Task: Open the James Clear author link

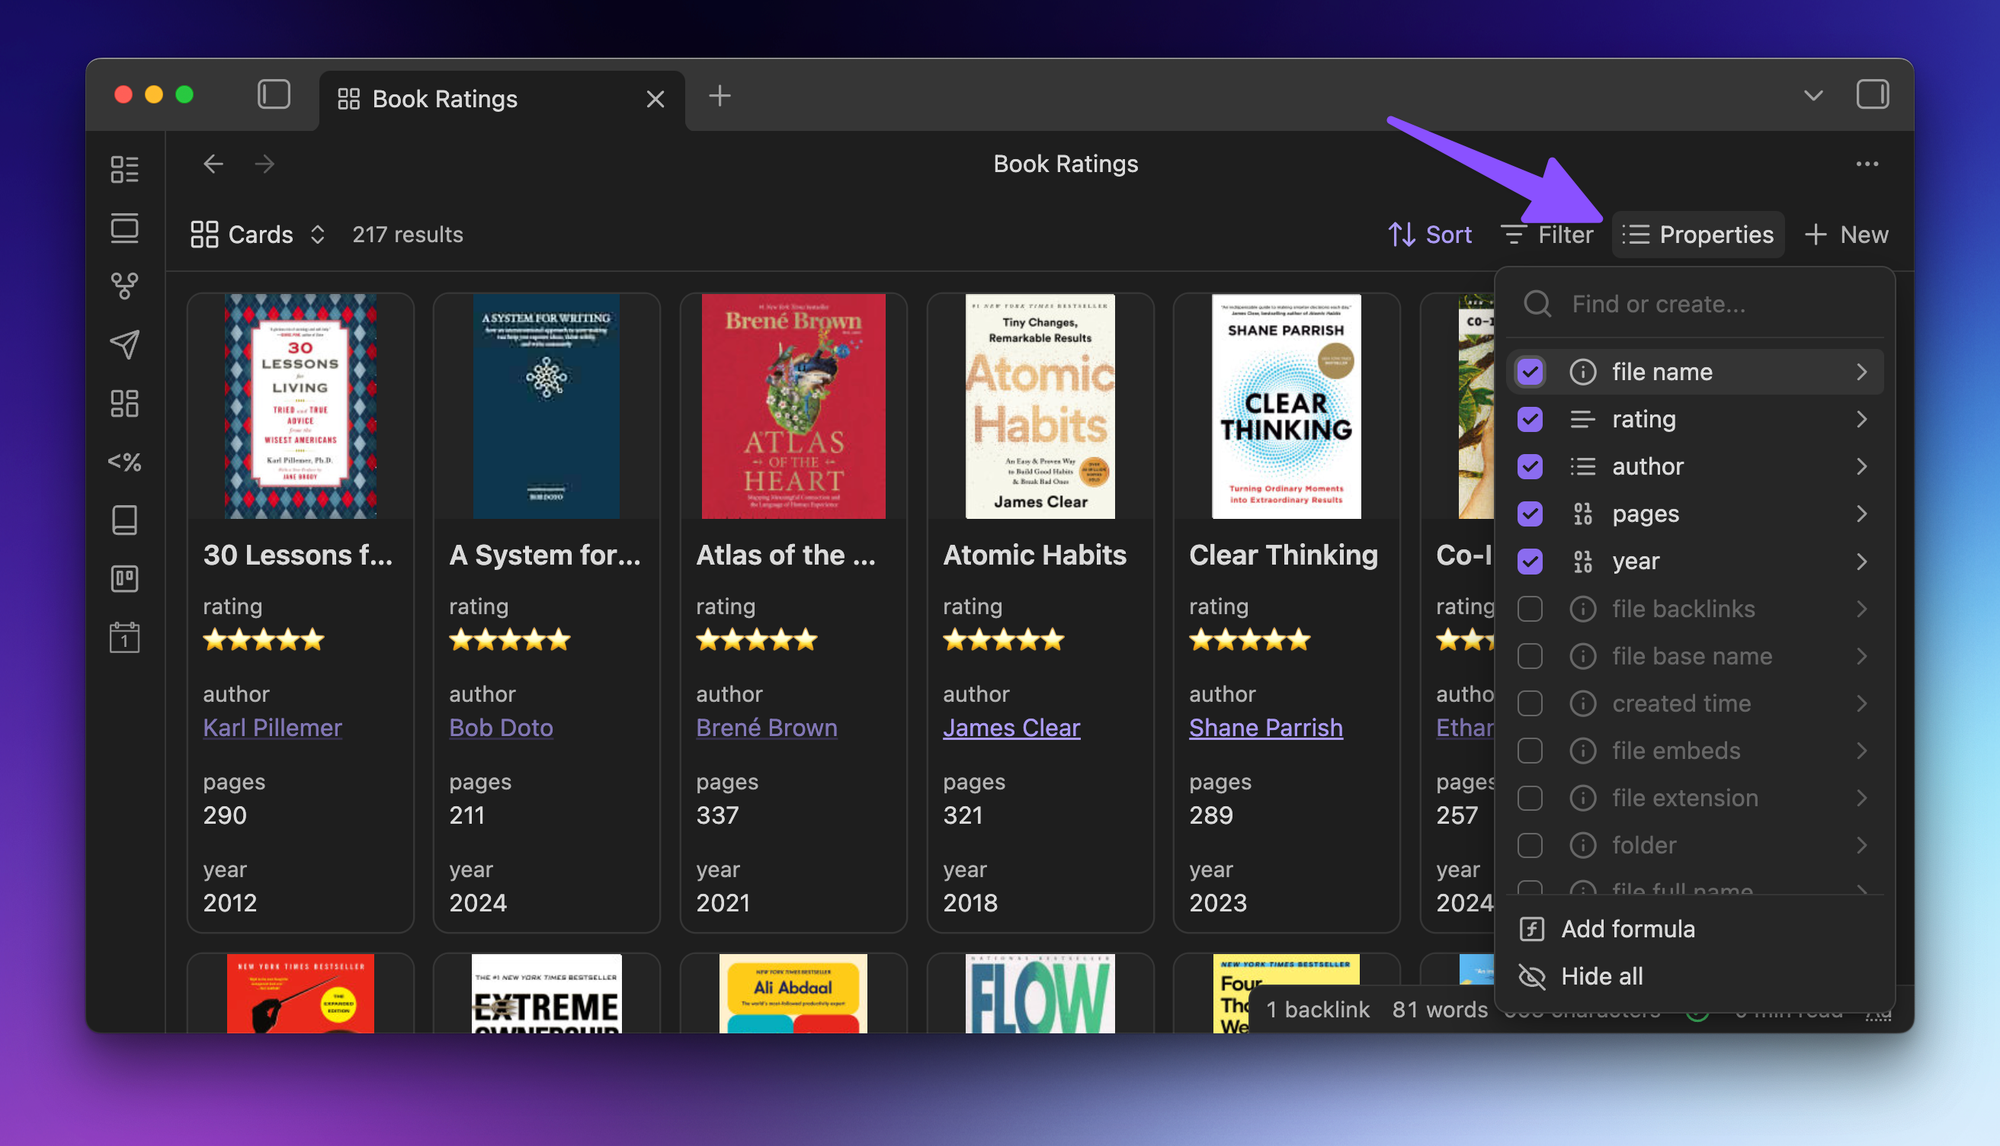Action: click(1011, 728)
